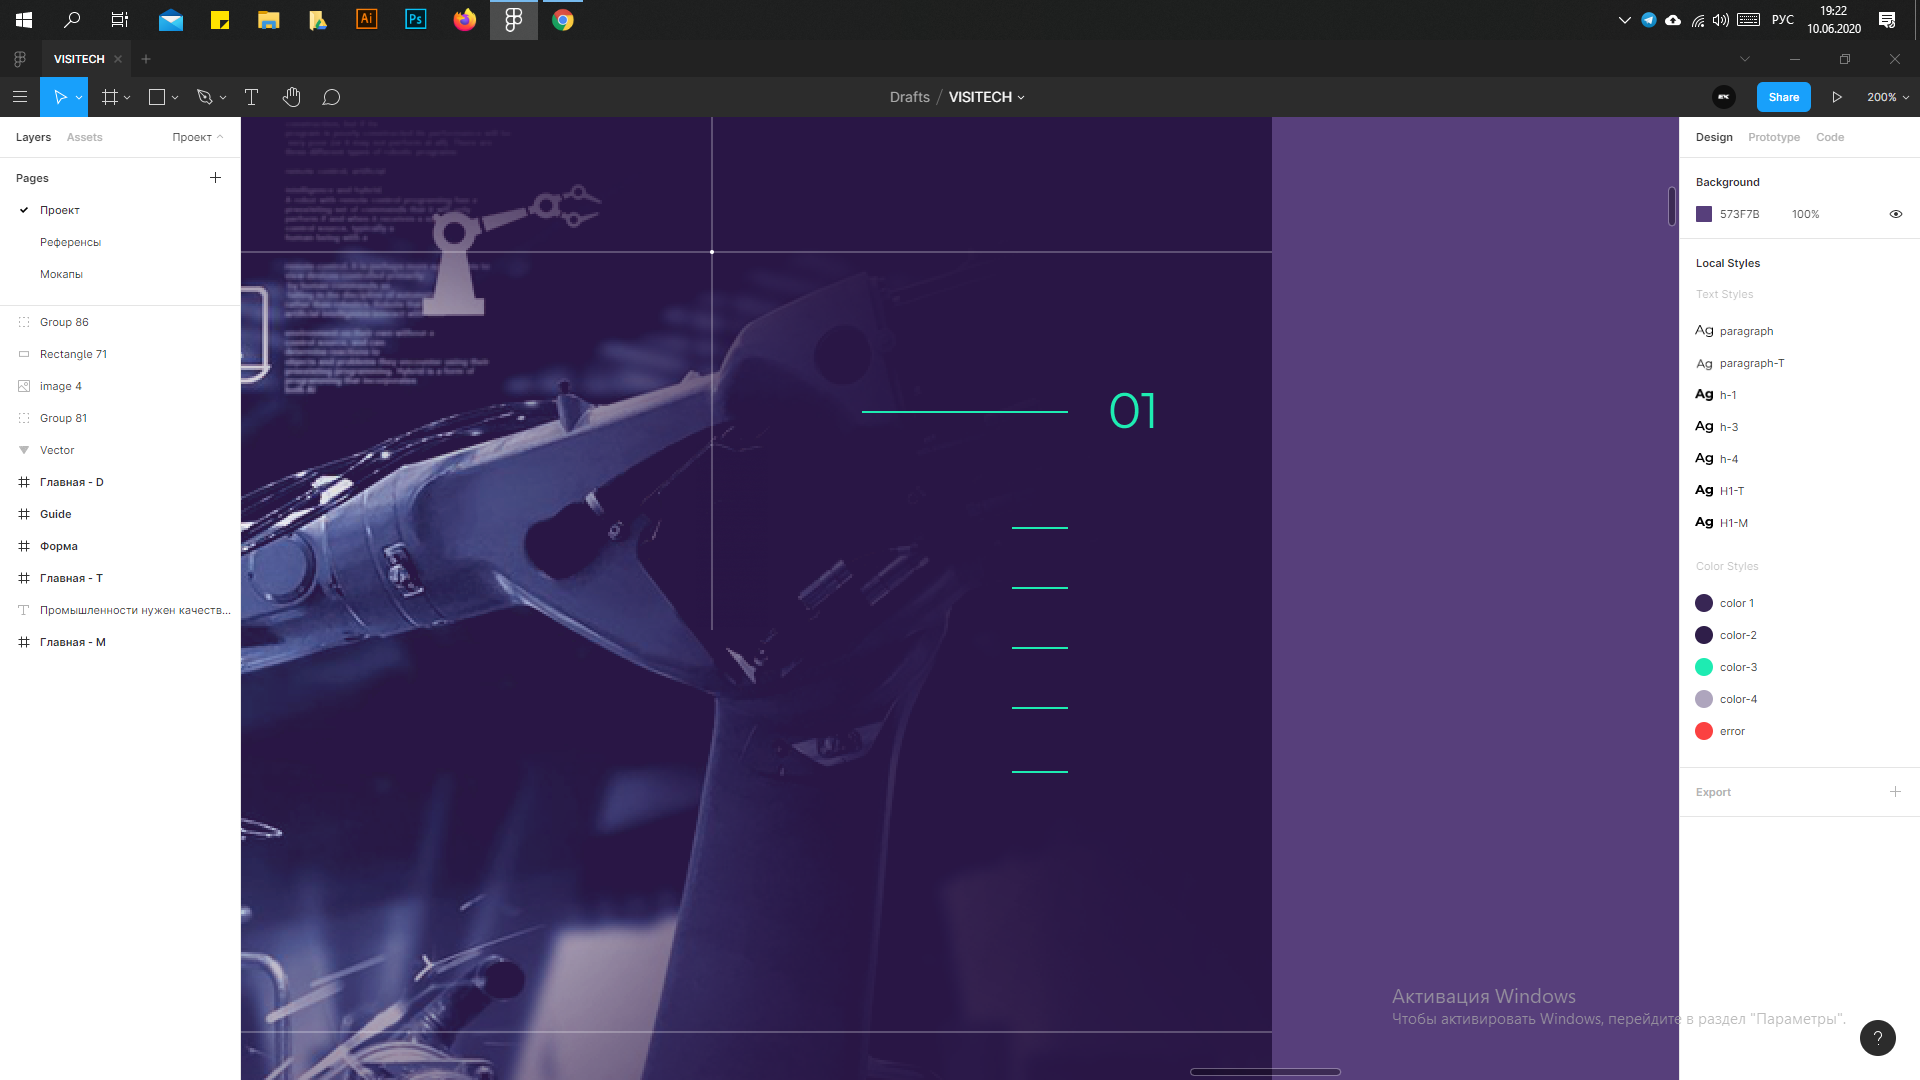
Task: Open Pen tool options dropdown arrow
Action: (223, 98)
